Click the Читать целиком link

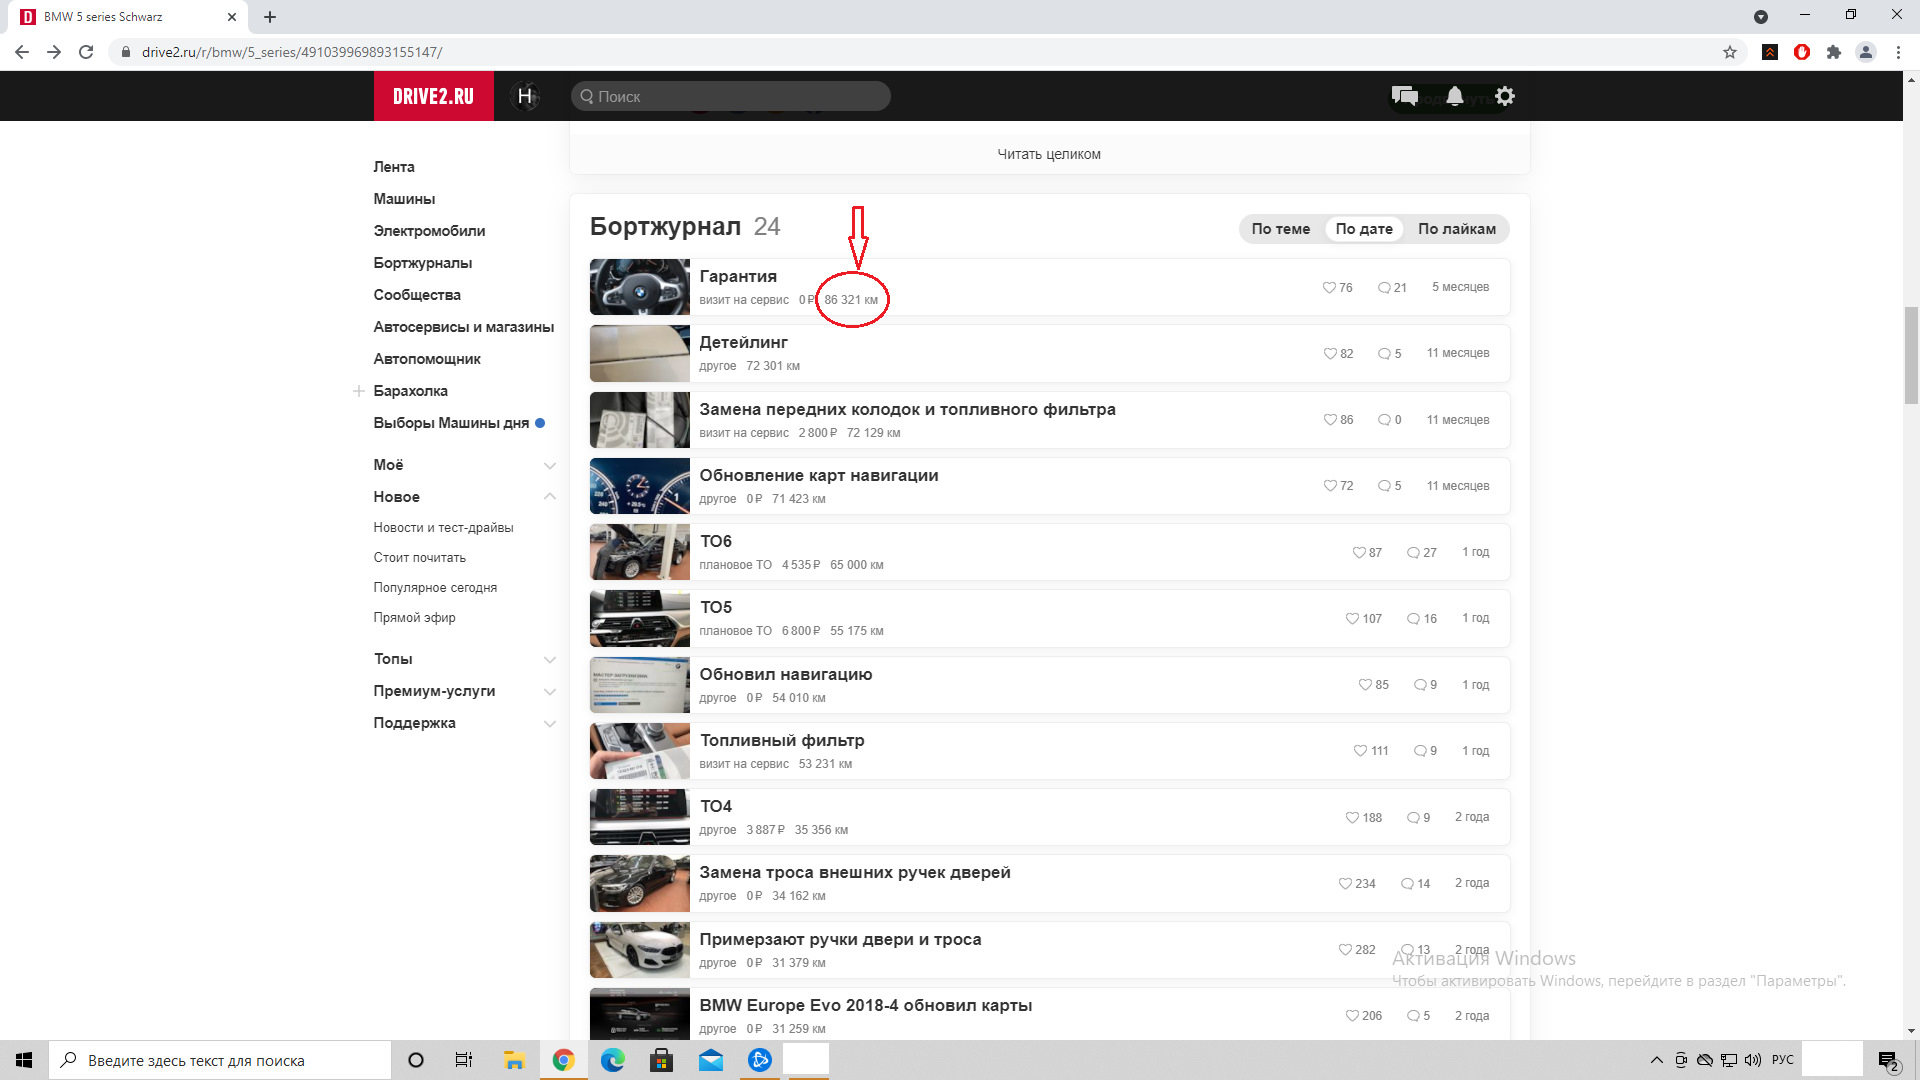pos(1048,154)
